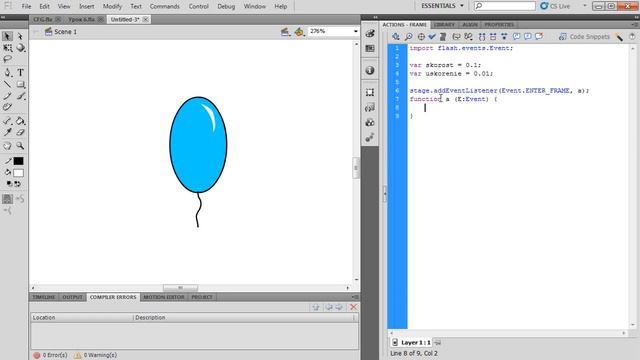The width and height of the screenshot is (640, 360).
Task: Reset to black and white colors
Action: (x=9, y=184)
